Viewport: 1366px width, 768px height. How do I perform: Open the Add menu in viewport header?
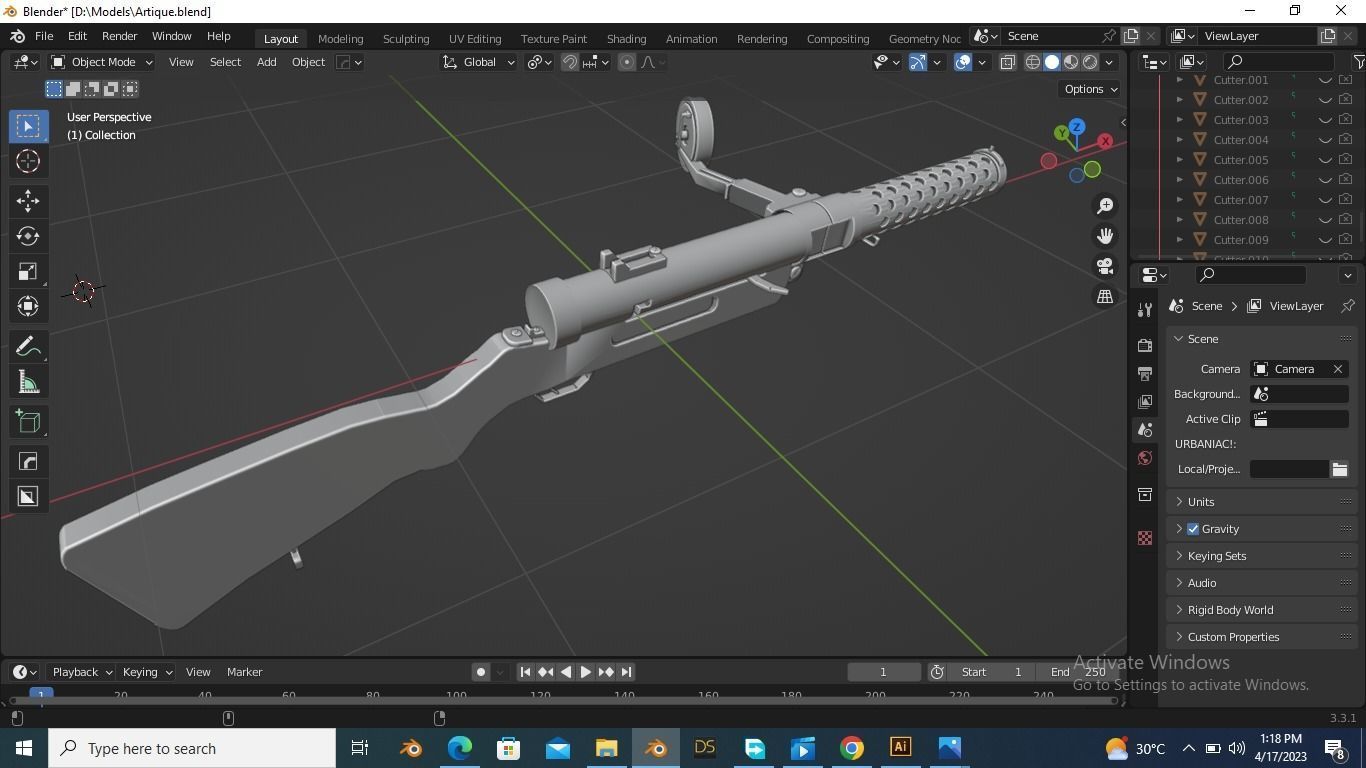coord(266,62)
